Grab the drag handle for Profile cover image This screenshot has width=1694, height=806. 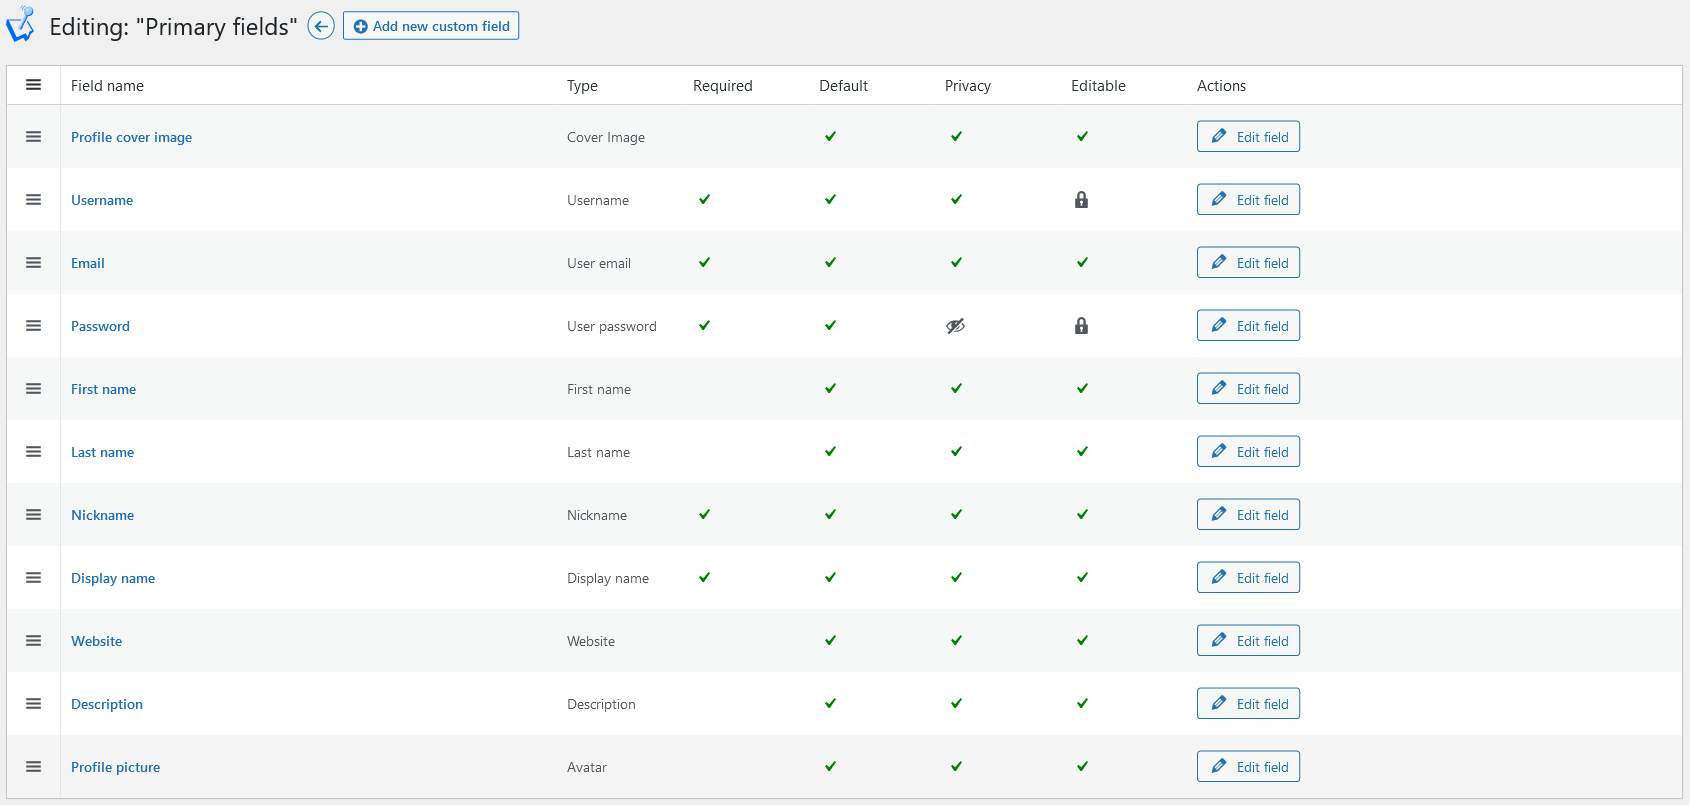coord(33,137)
